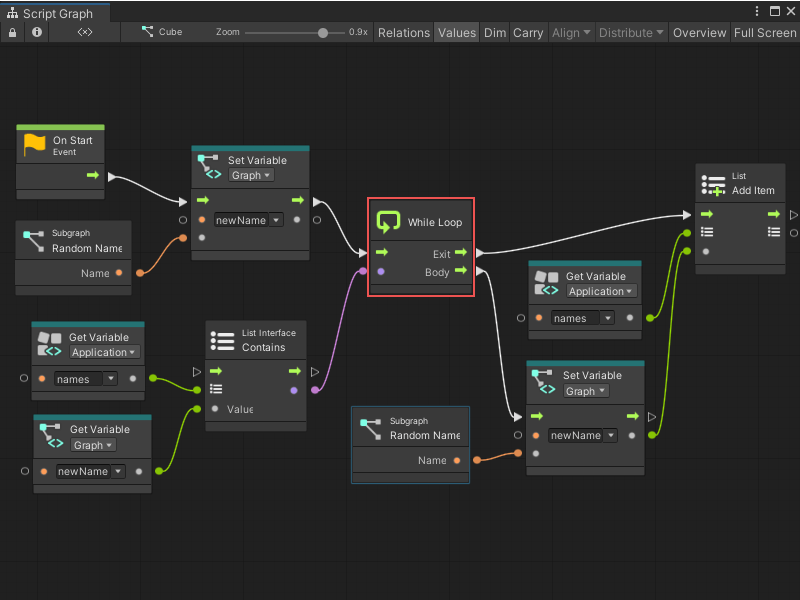Activate Full Screen mode
Viewport: 800px width, 600px height.
765,32
